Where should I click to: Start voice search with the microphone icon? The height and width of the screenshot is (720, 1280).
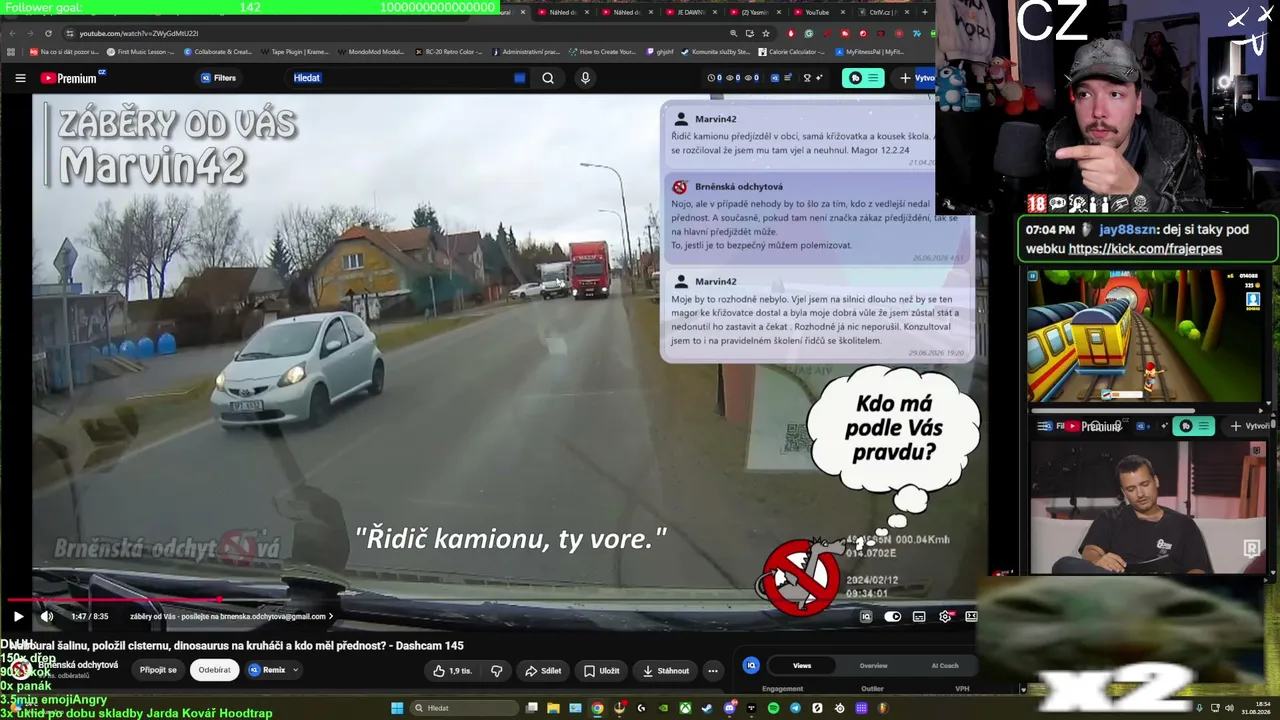click(x=585, y=78)
